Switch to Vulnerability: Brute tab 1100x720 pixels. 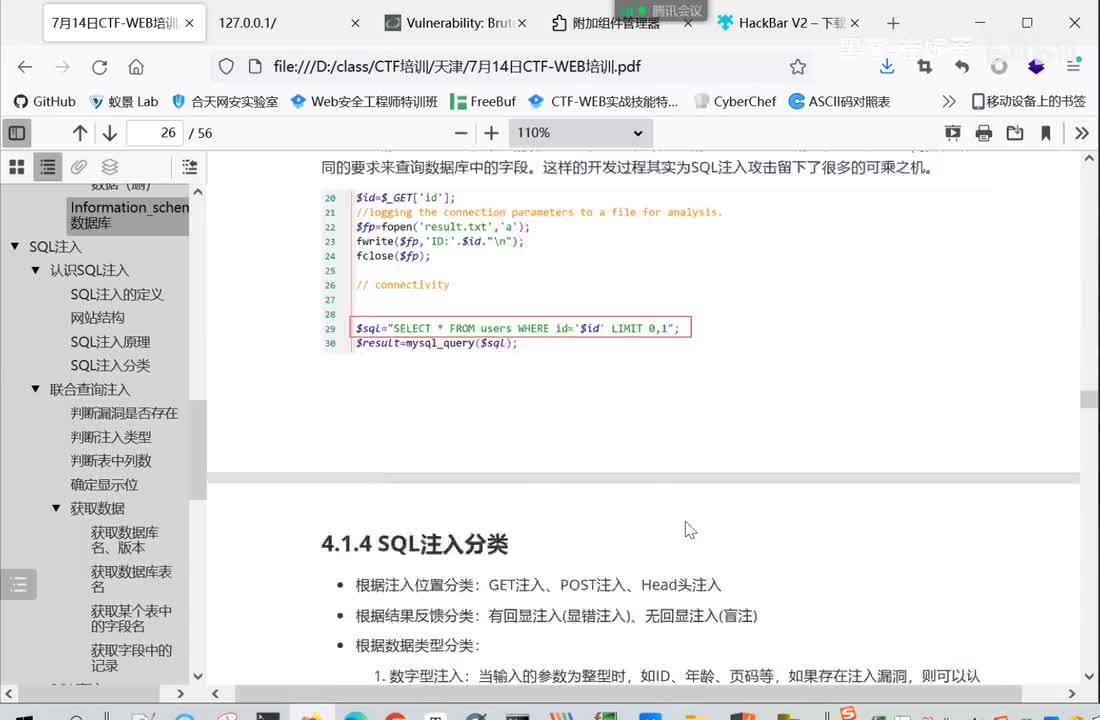coord(456,23)
